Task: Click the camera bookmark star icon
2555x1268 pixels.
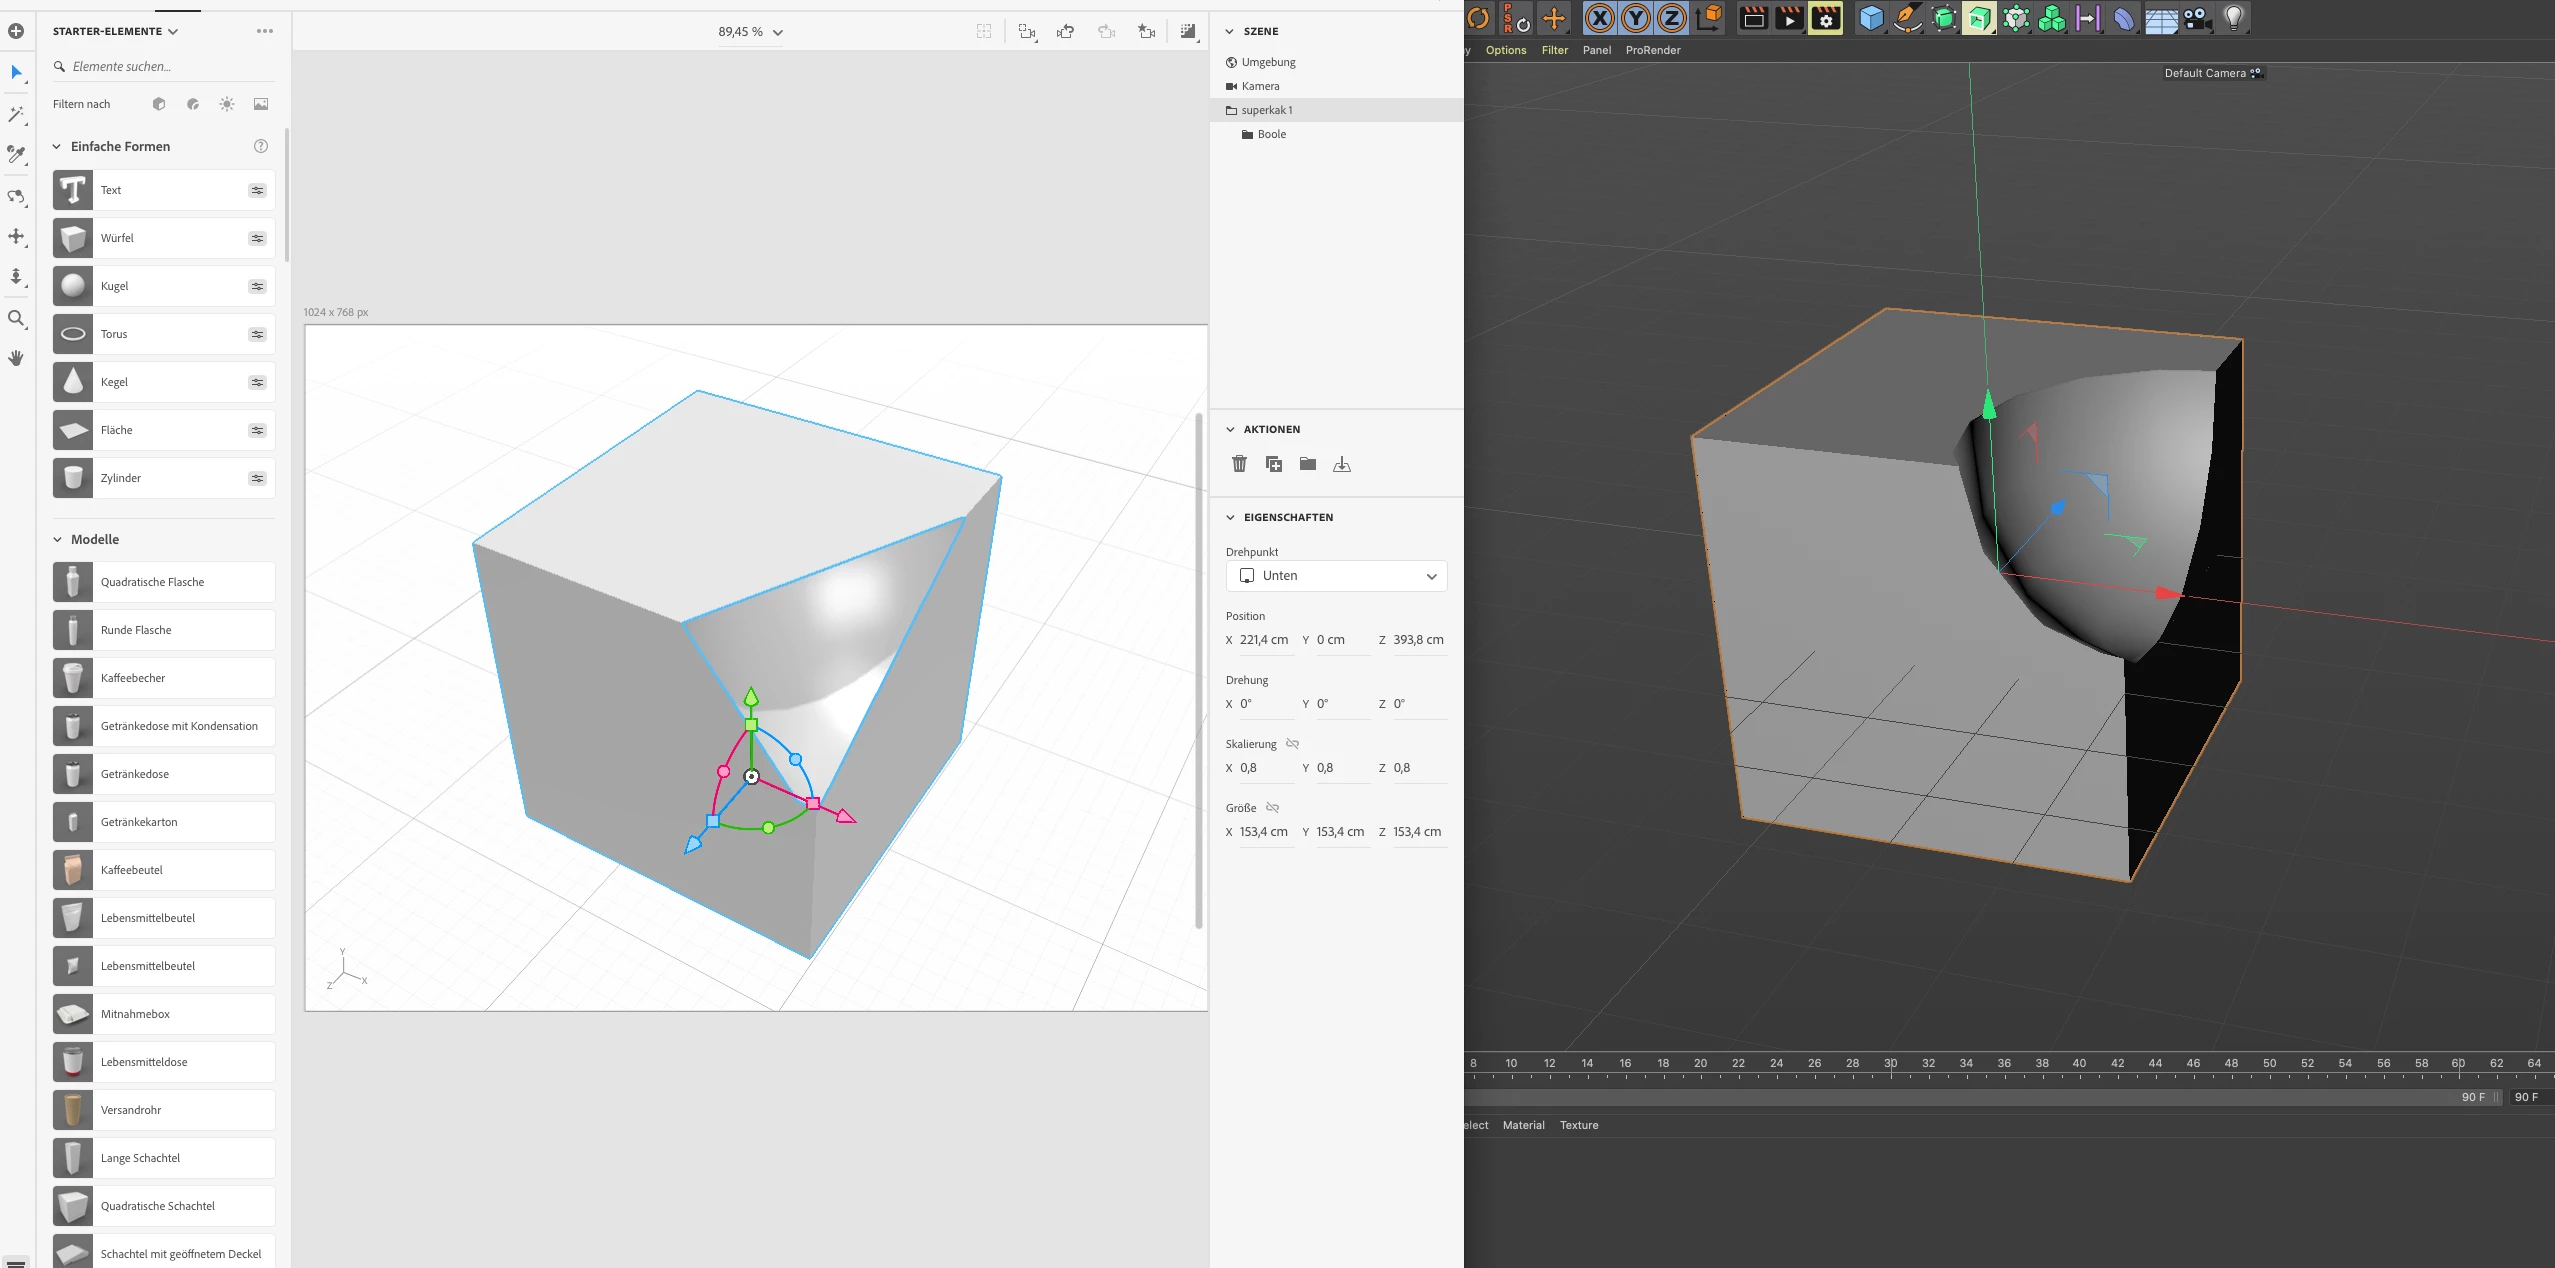Action: pos(1146,32)
